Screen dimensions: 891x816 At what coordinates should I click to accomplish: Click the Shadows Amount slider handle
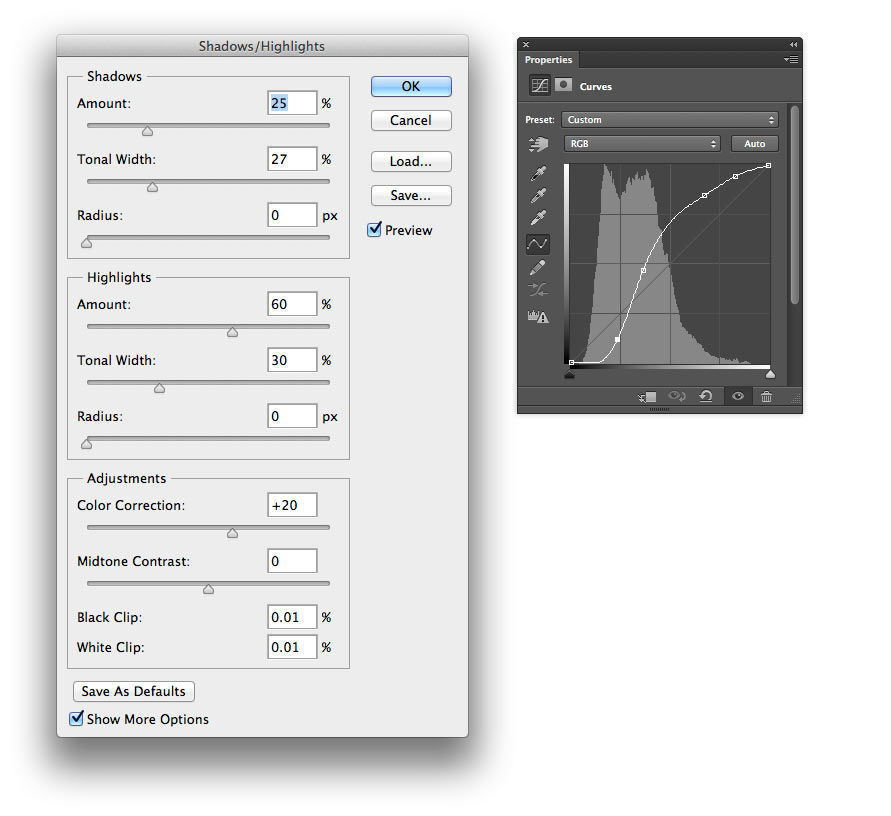[147, 131]
